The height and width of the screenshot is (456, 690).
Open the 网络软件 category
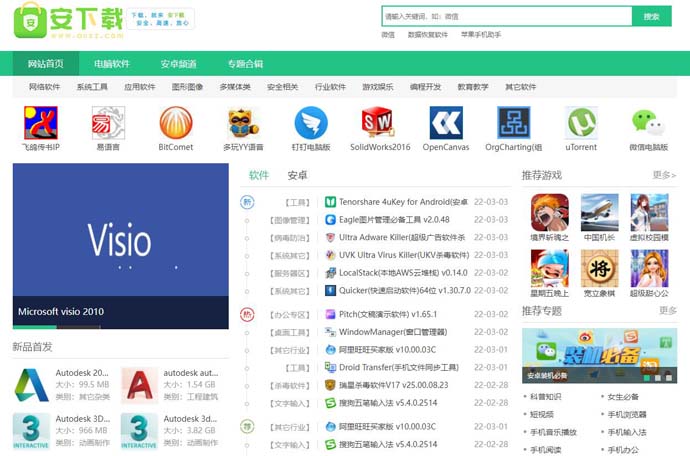[44, 87]
